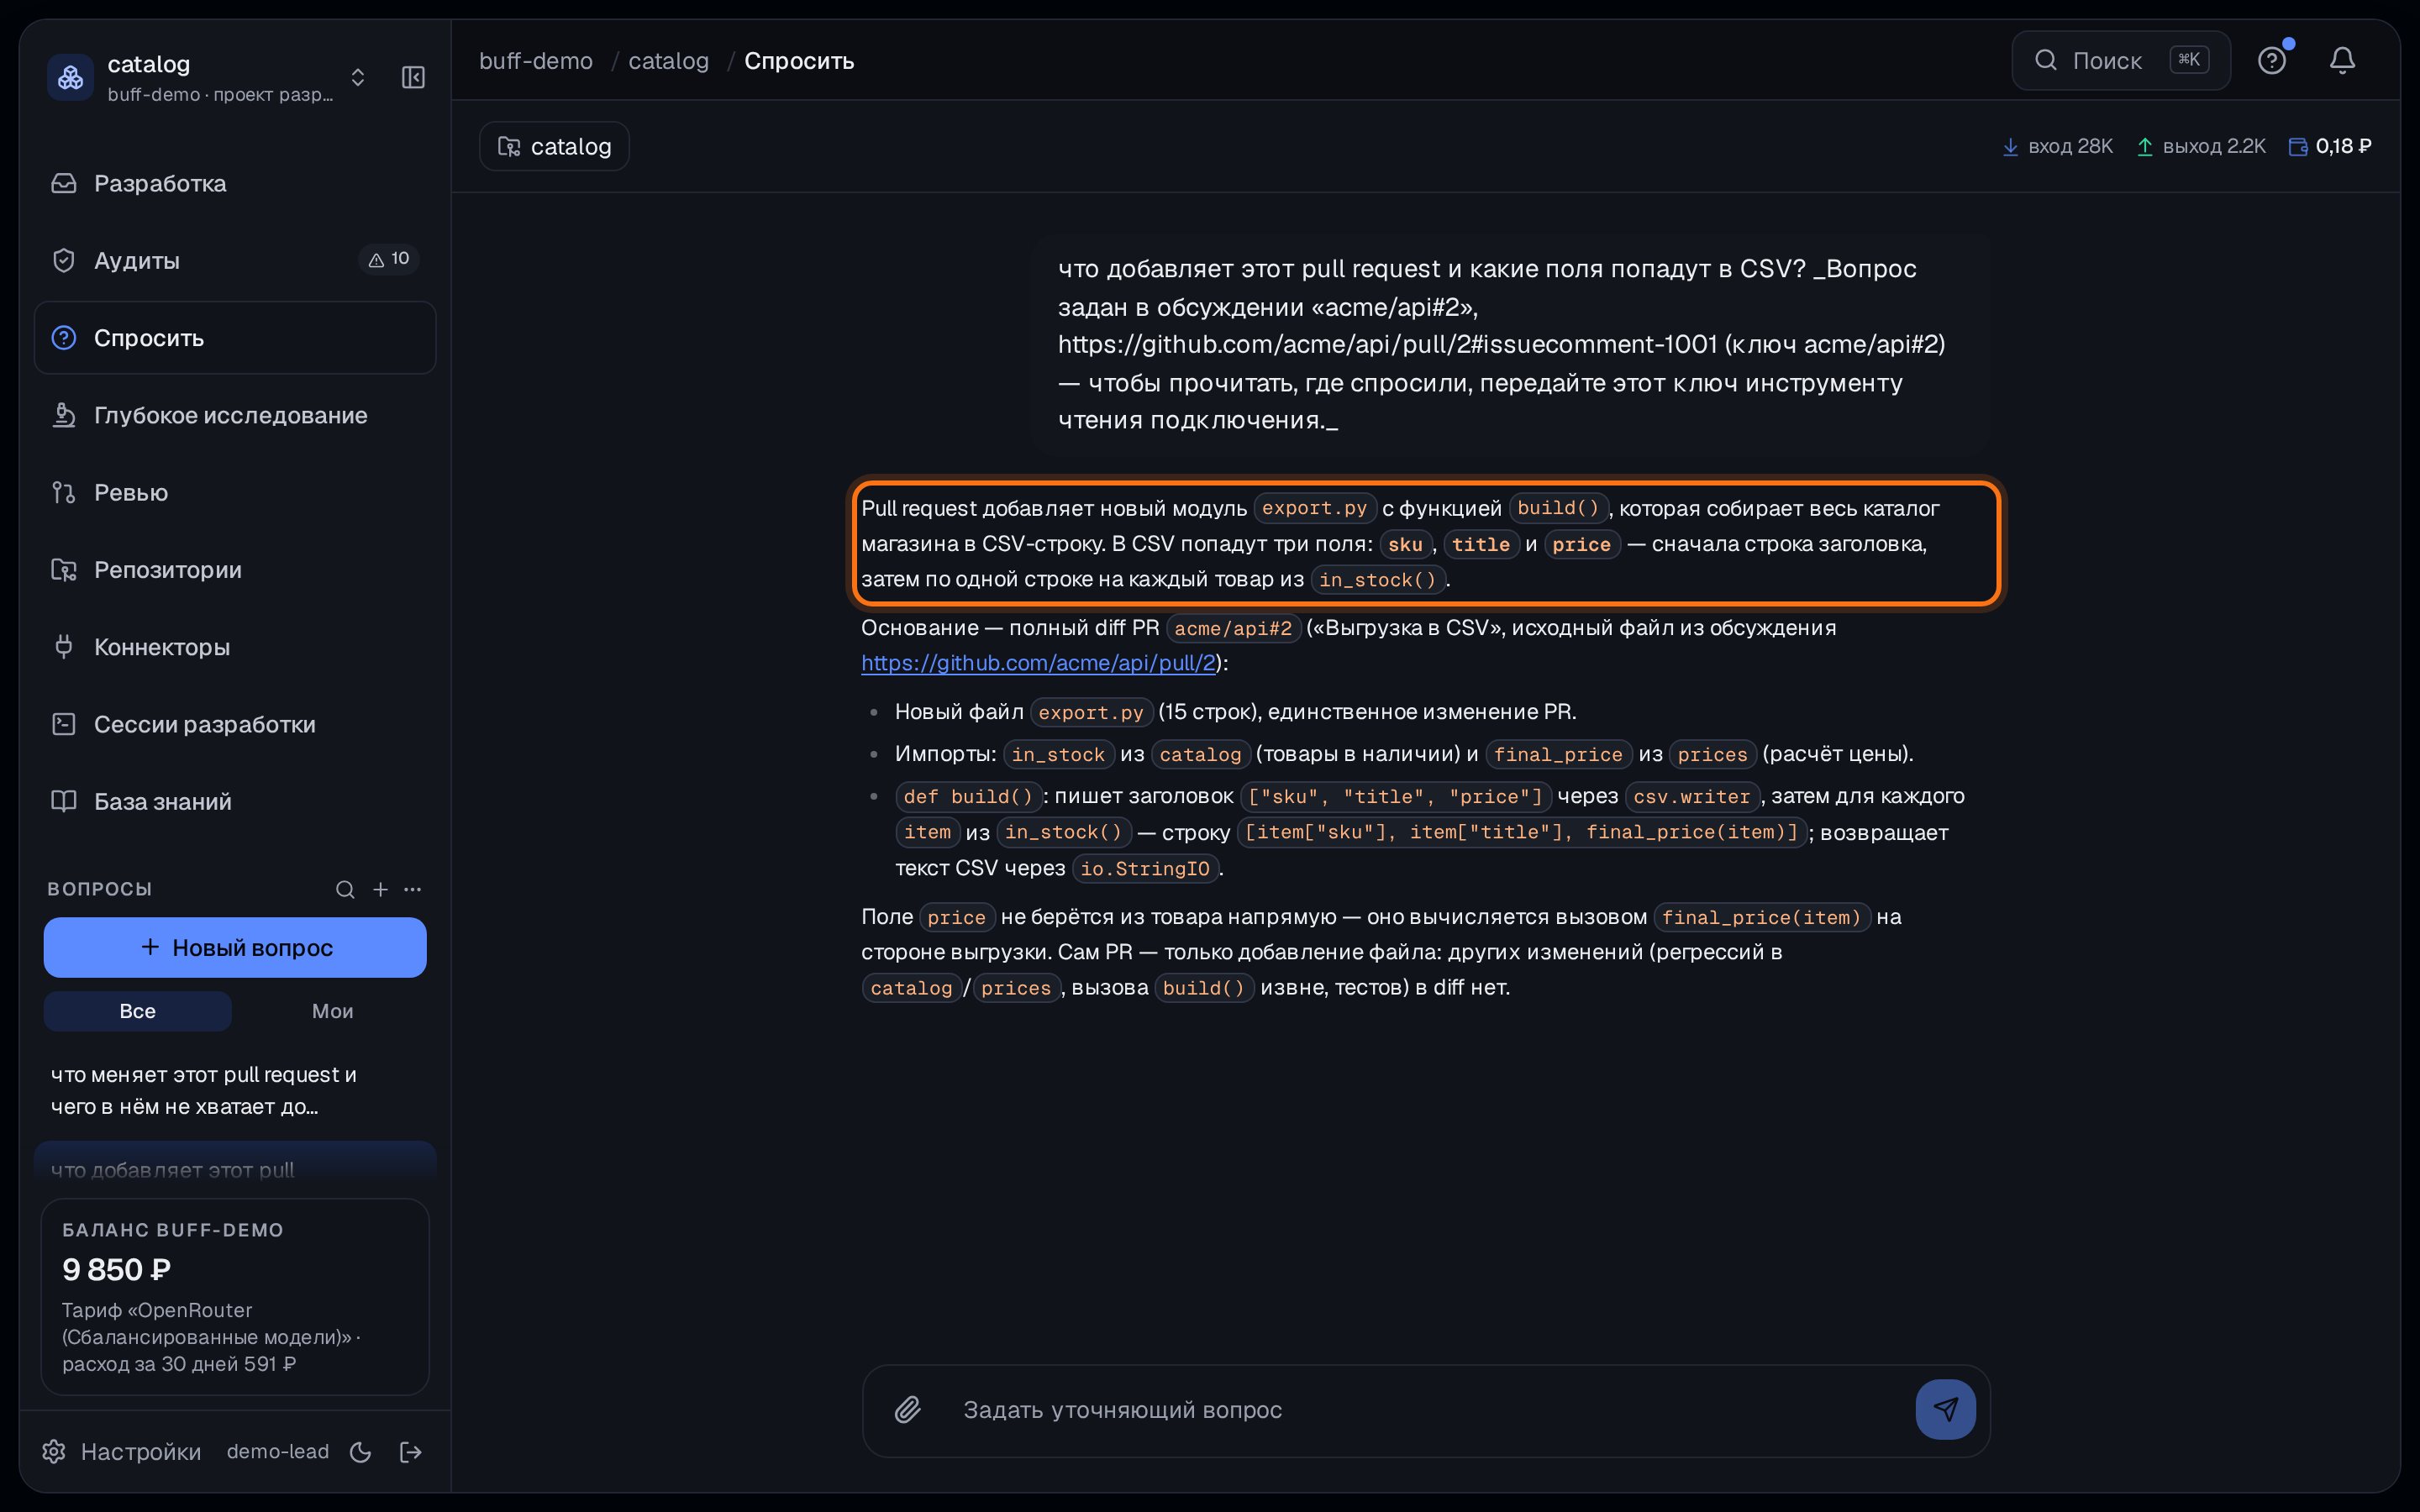Switch to the Все tab
The height and width of the screenshot is (1512, 2420).
click(x=138, y=1011)
